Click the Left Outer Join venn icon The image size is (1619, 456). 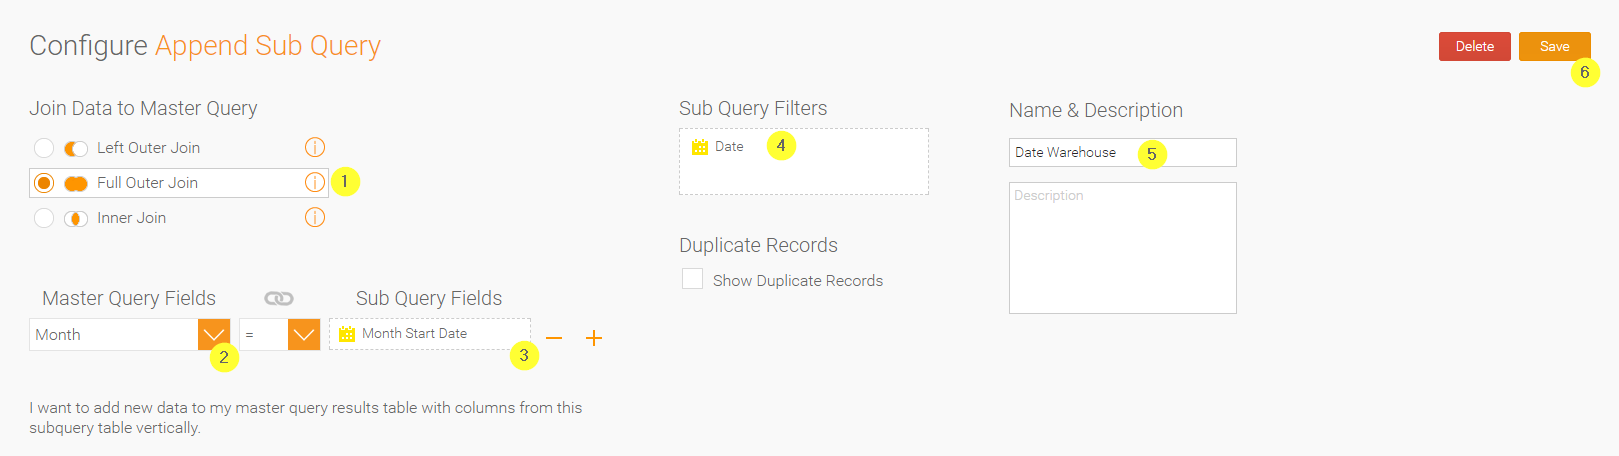pos(76,148)
